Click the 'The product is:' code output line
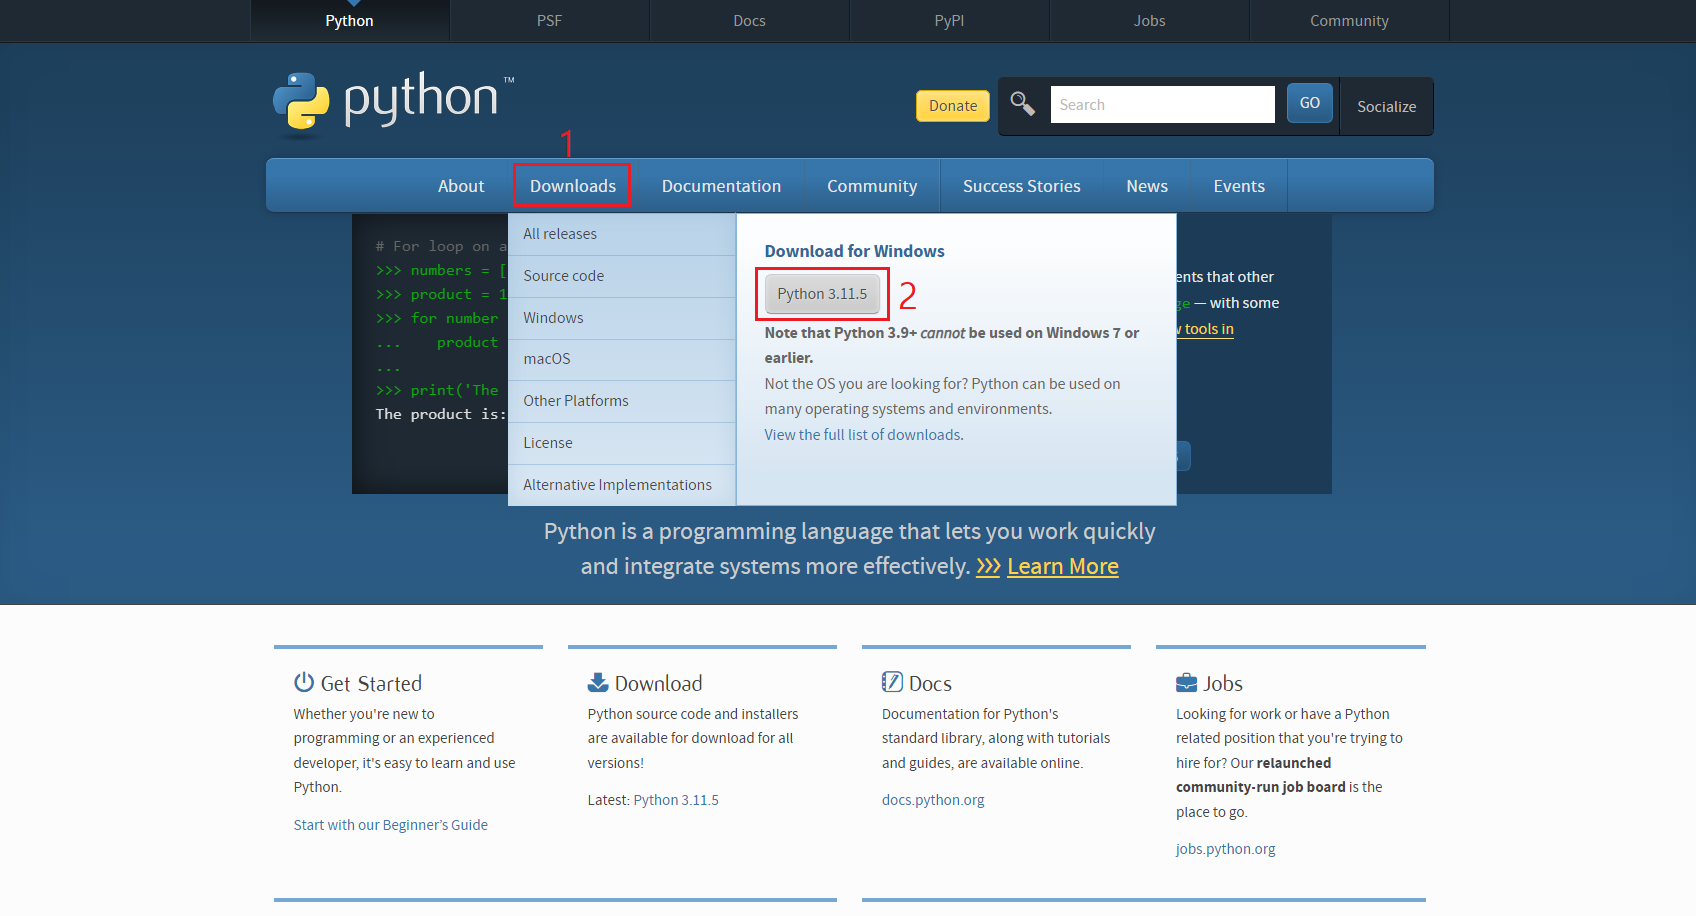The image size is (1696, 916). [441, 414]
